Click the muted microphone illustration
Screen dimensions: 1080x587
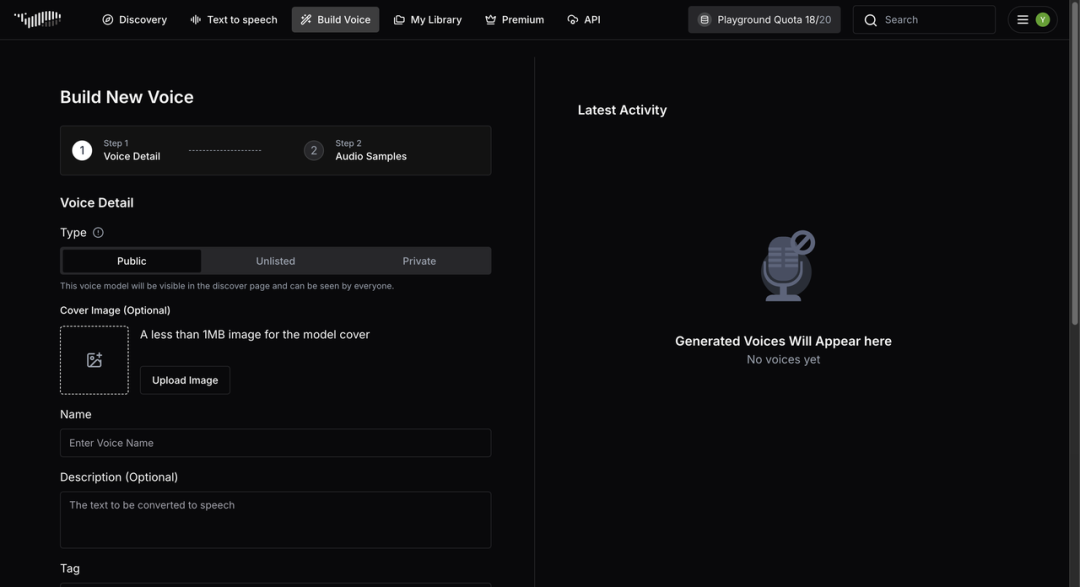coord(785,266)
